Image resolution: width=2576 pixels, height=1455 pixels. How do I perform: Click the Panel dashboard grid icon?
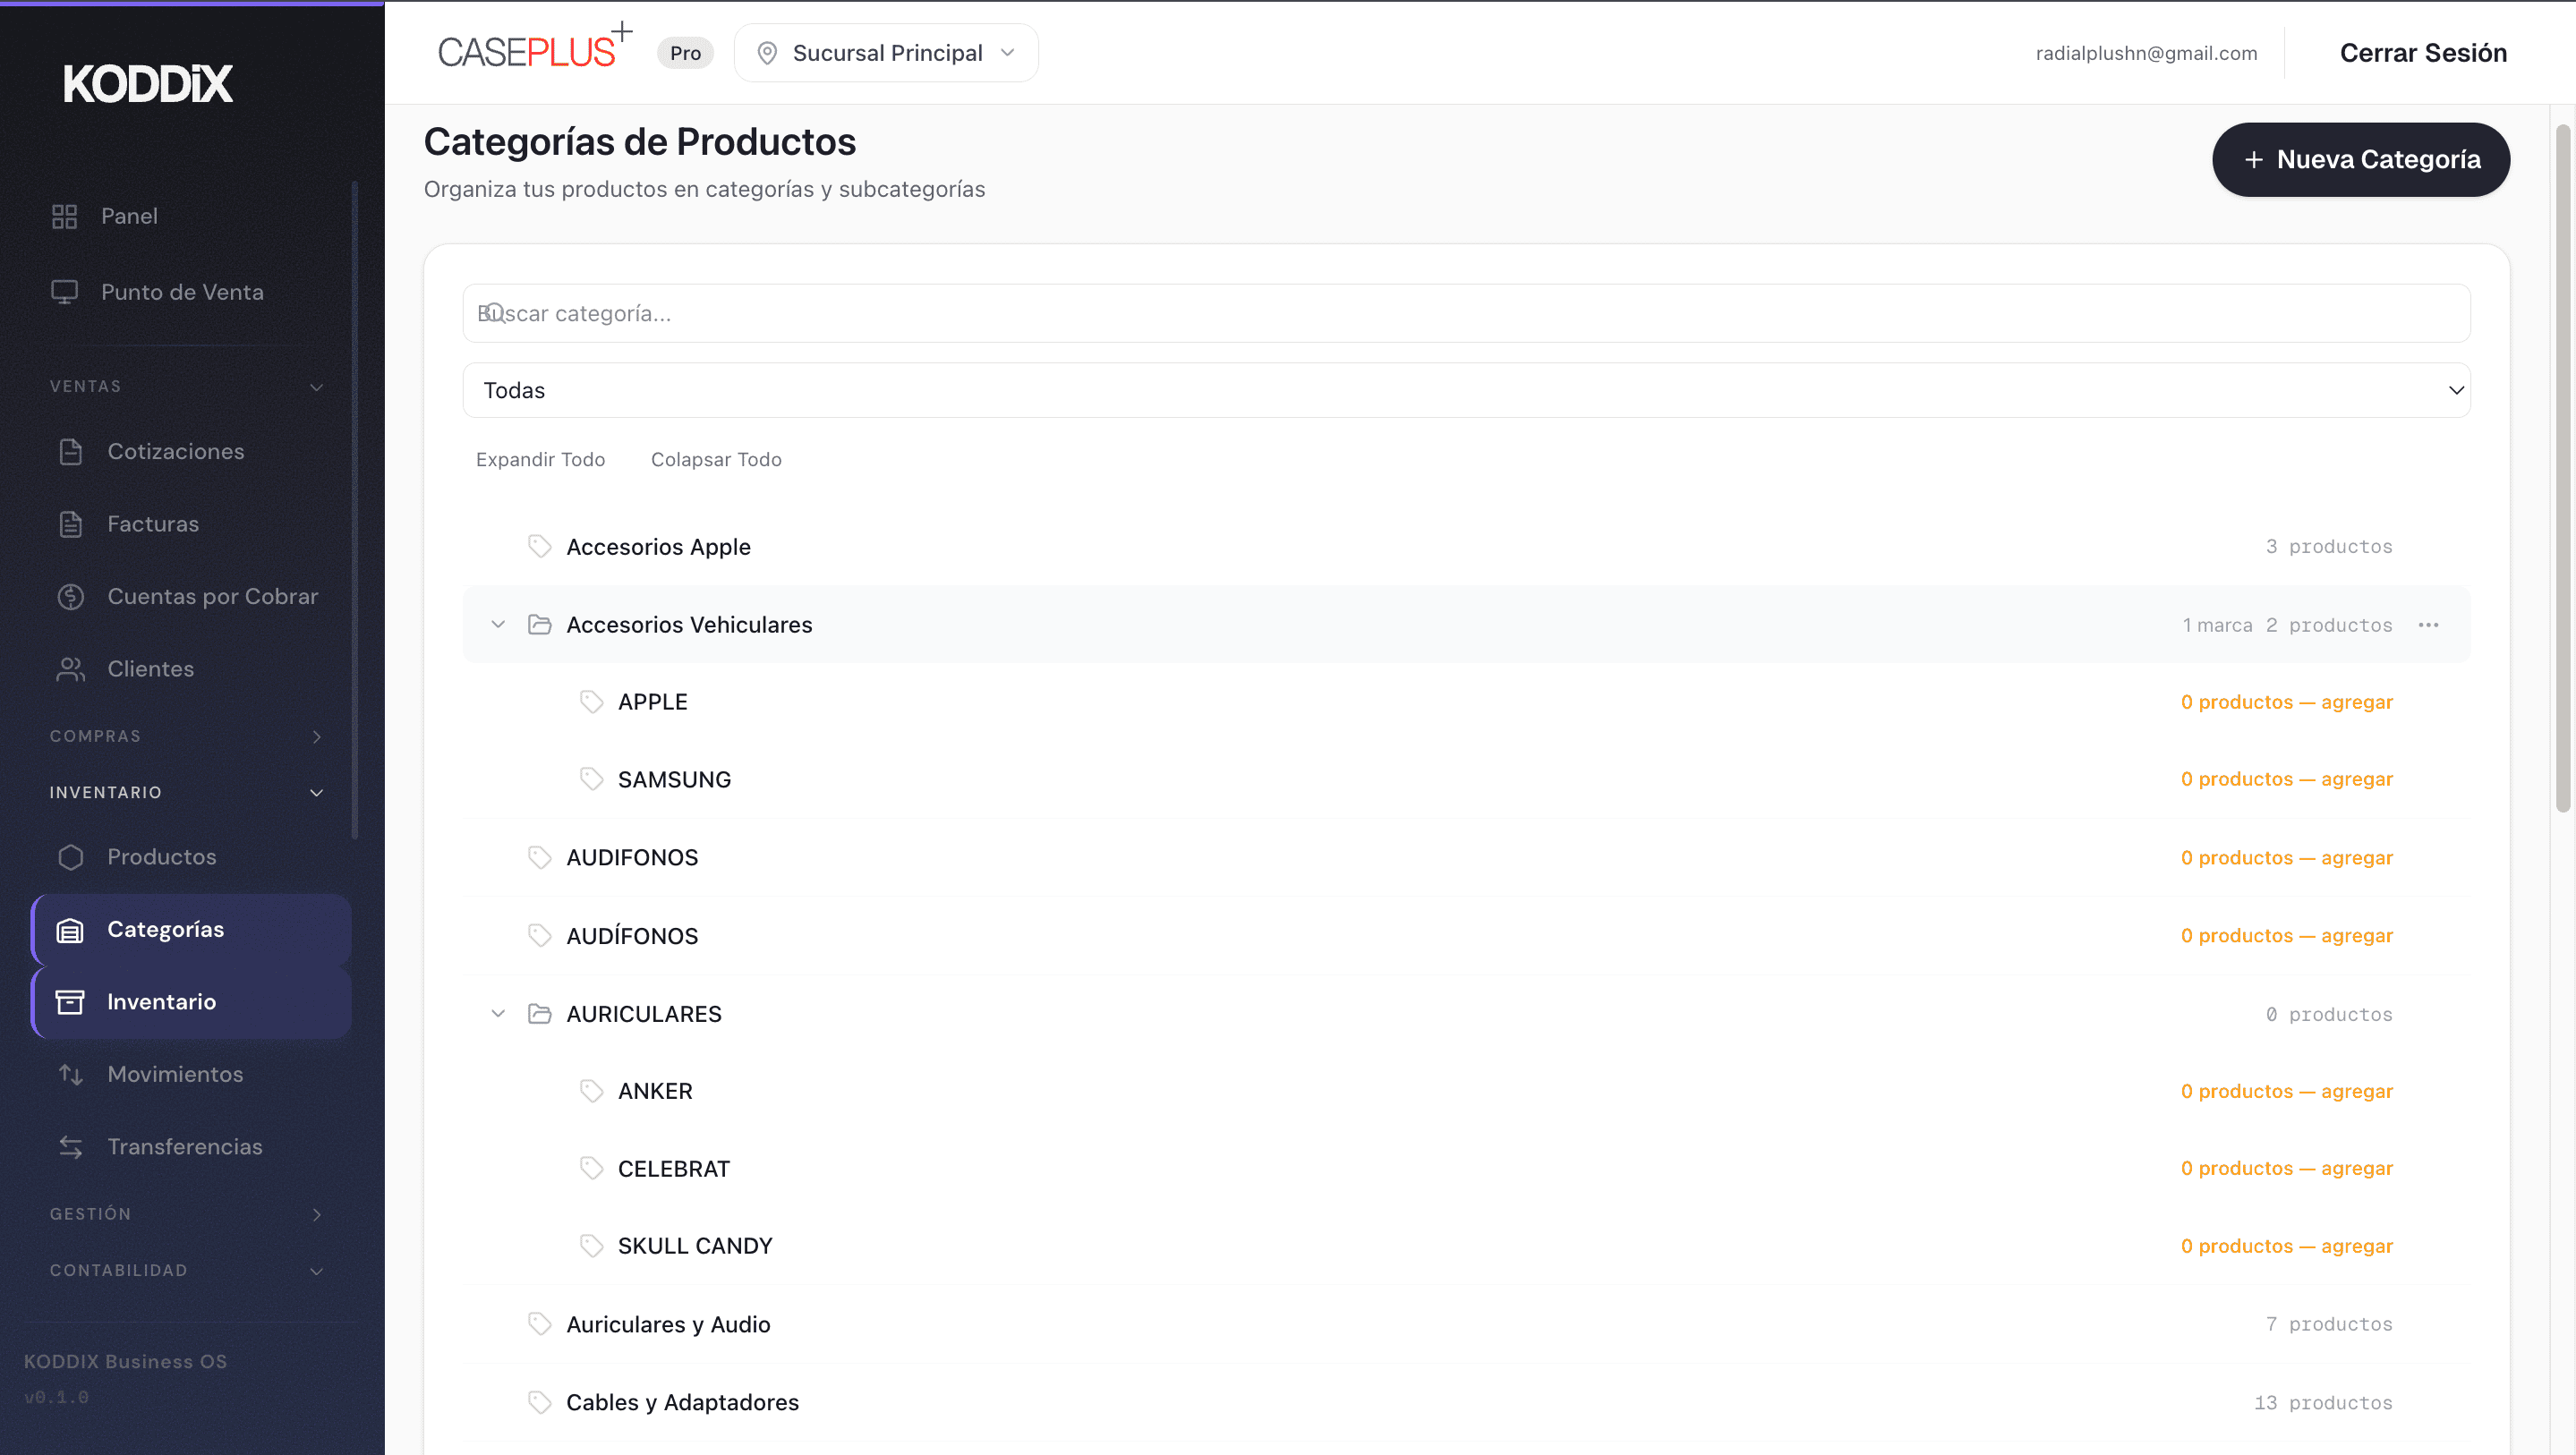pos(65,216)
